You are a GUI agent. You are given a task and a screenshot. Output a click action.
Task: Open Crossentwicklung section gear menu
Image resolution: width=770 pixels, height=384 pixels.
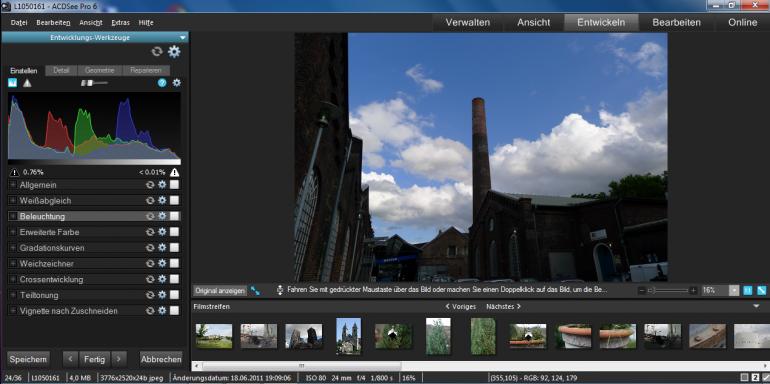pyautogui.click(x=162, y=279)
